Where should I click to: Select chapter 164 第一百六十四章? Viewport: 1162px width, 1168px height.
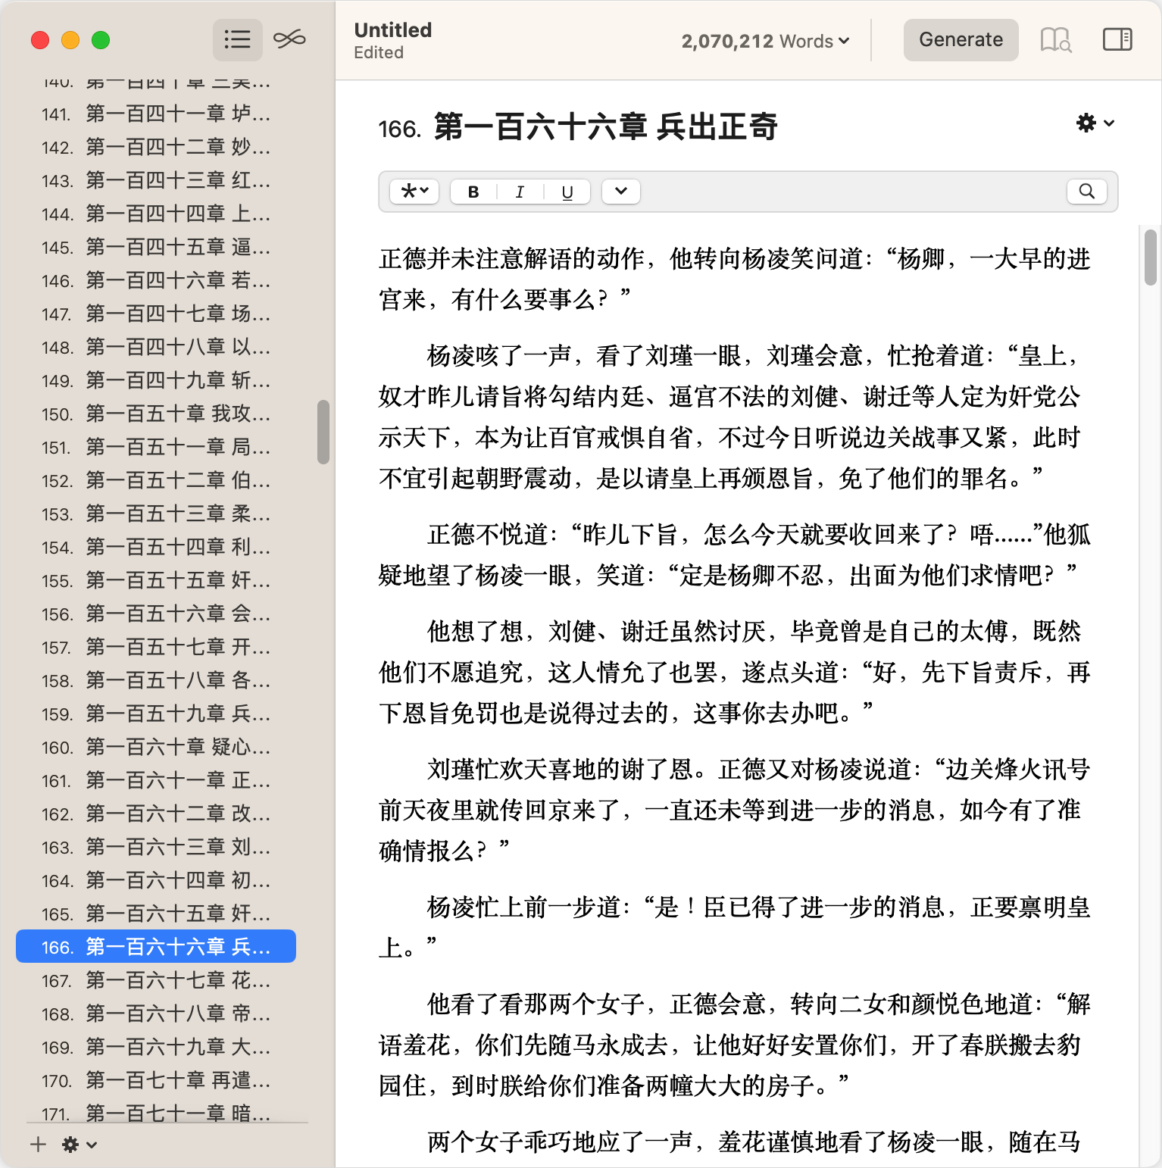[x=156, y=880]
